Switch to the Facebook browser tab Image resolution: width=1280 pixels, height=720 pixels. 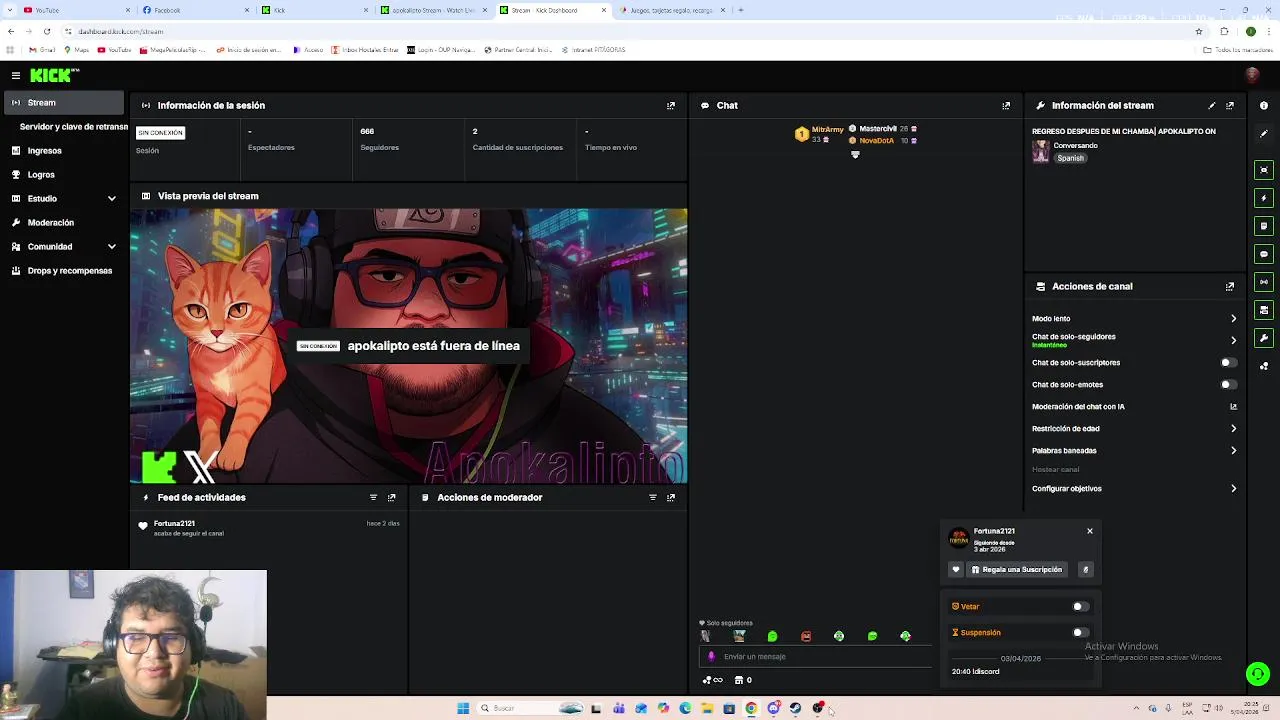tap(194, 10)
